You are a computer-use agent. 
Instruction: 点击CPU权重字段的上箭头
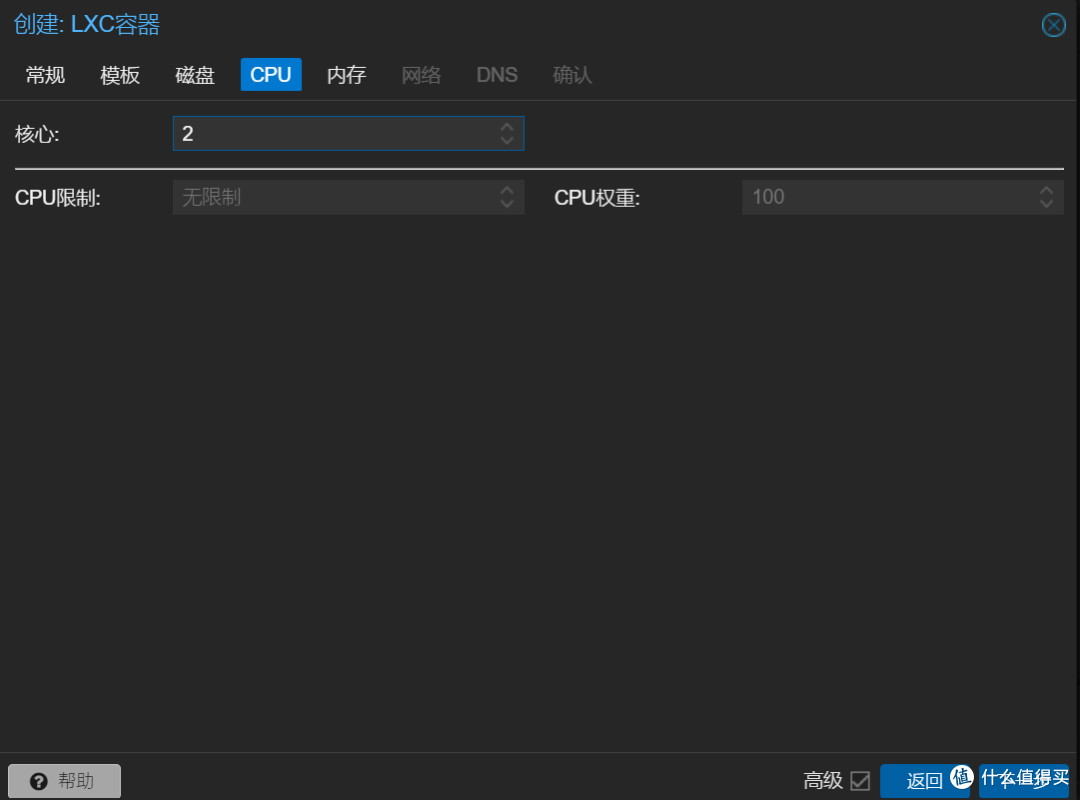tap(1046, 191)
